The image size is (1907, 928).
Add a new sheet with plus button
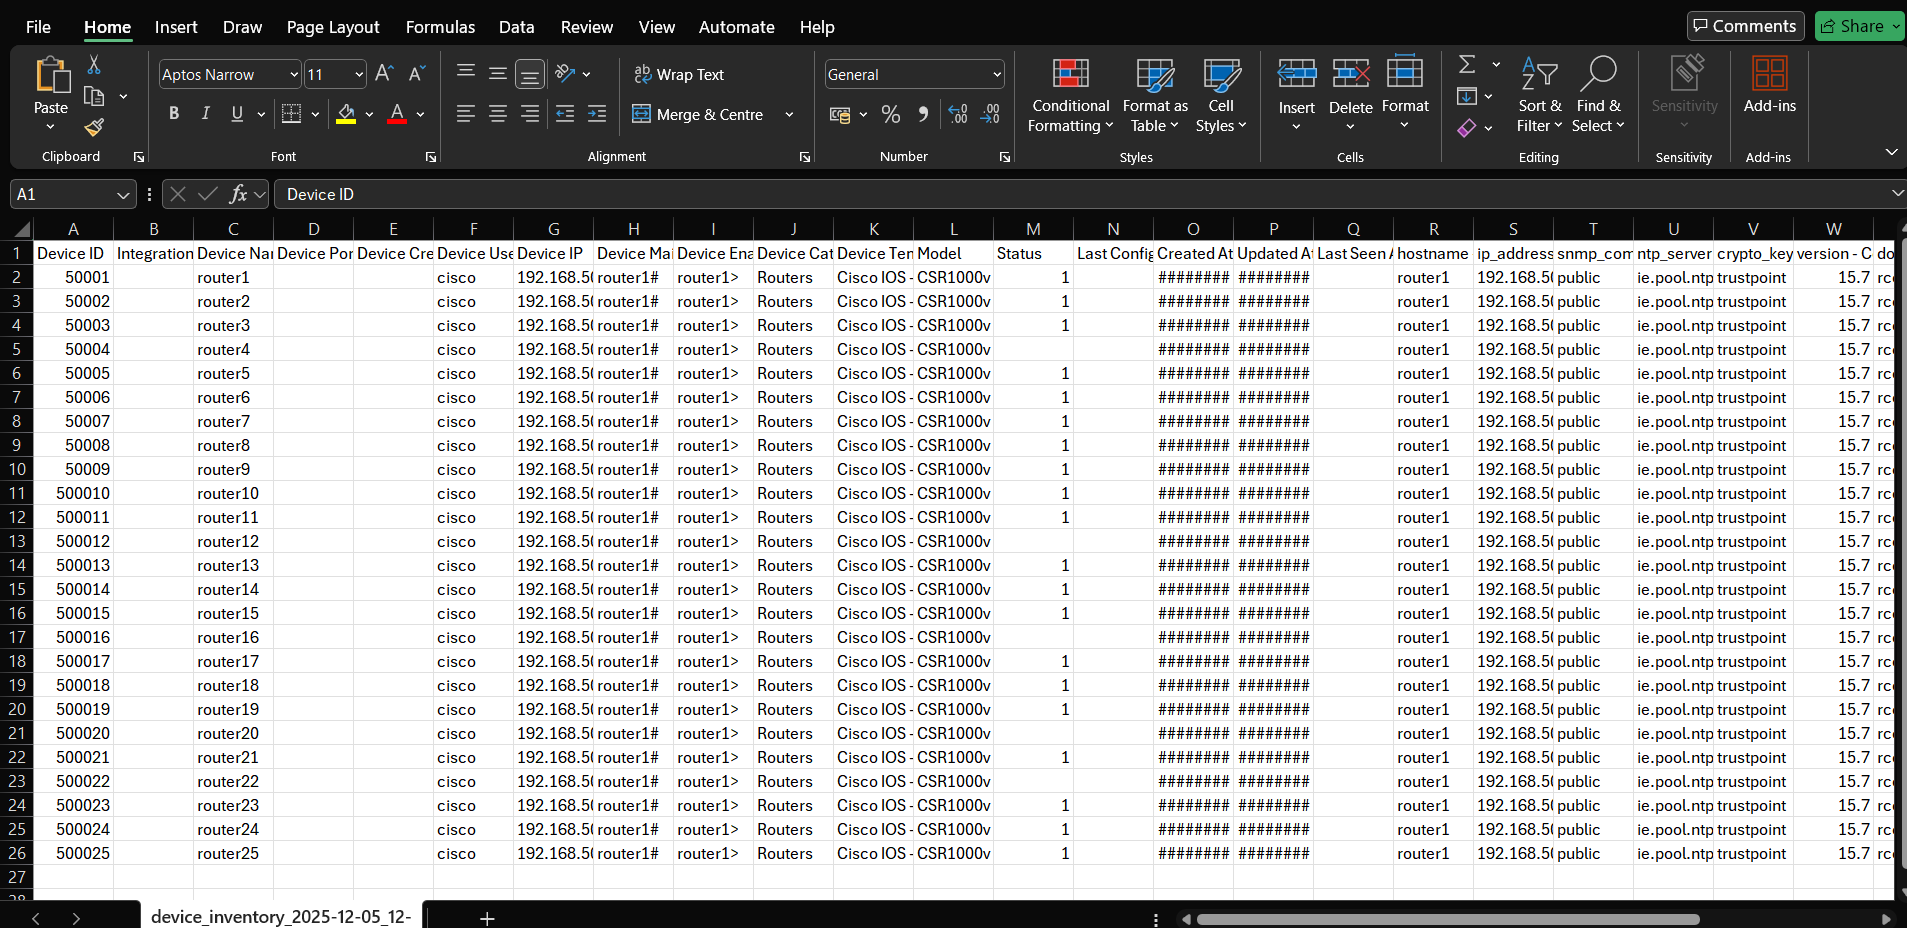487,918
